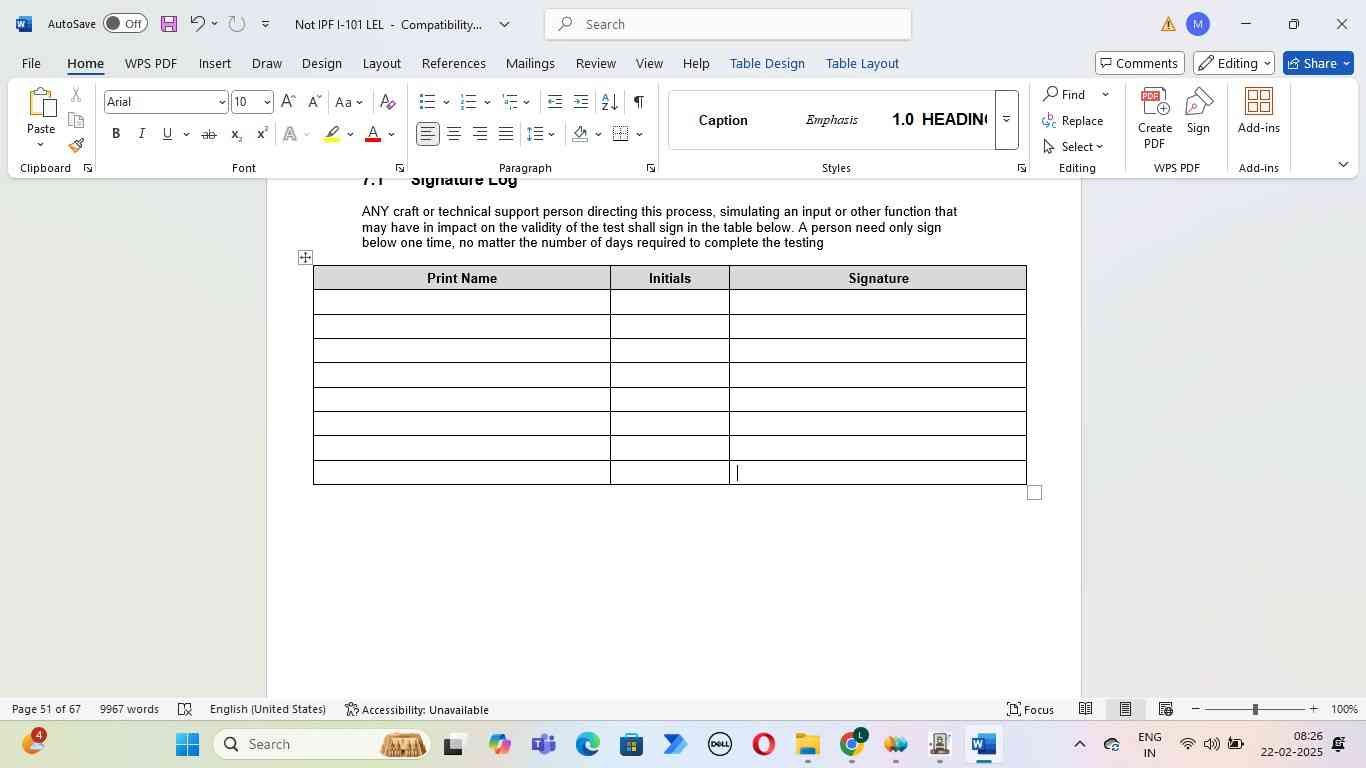Viewport: 1366px width, 768px height.
Task: Open File Explorer from taskbar
Action: point(807,745)
